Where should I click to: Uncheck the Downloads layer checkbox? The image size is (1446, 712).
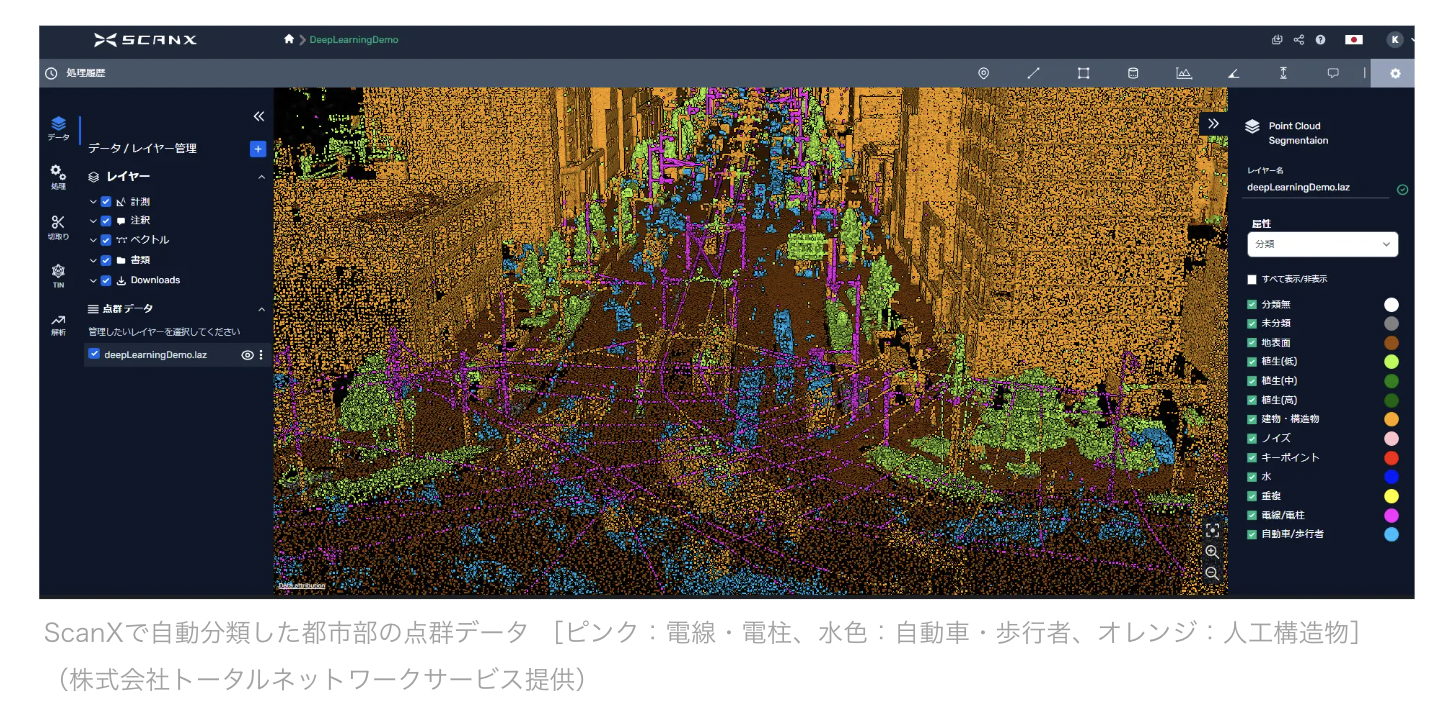[106, 280]
